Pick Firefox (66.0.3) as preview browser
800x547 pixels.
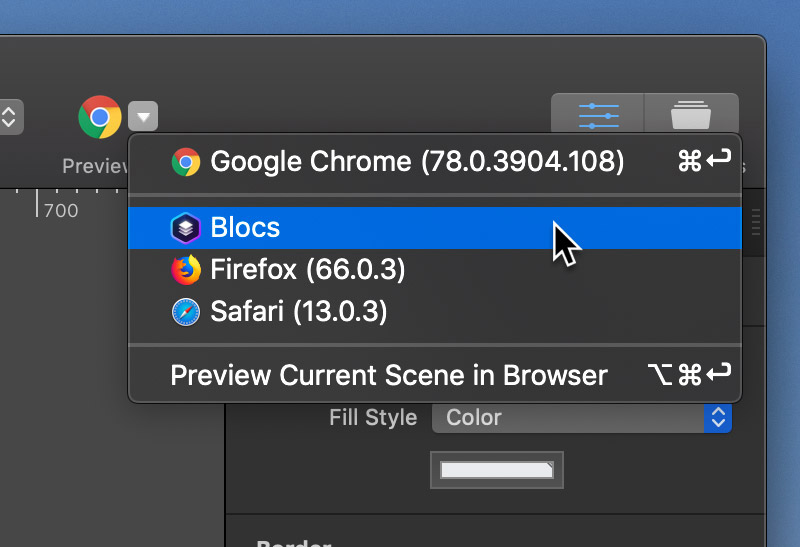click(435, 269)
